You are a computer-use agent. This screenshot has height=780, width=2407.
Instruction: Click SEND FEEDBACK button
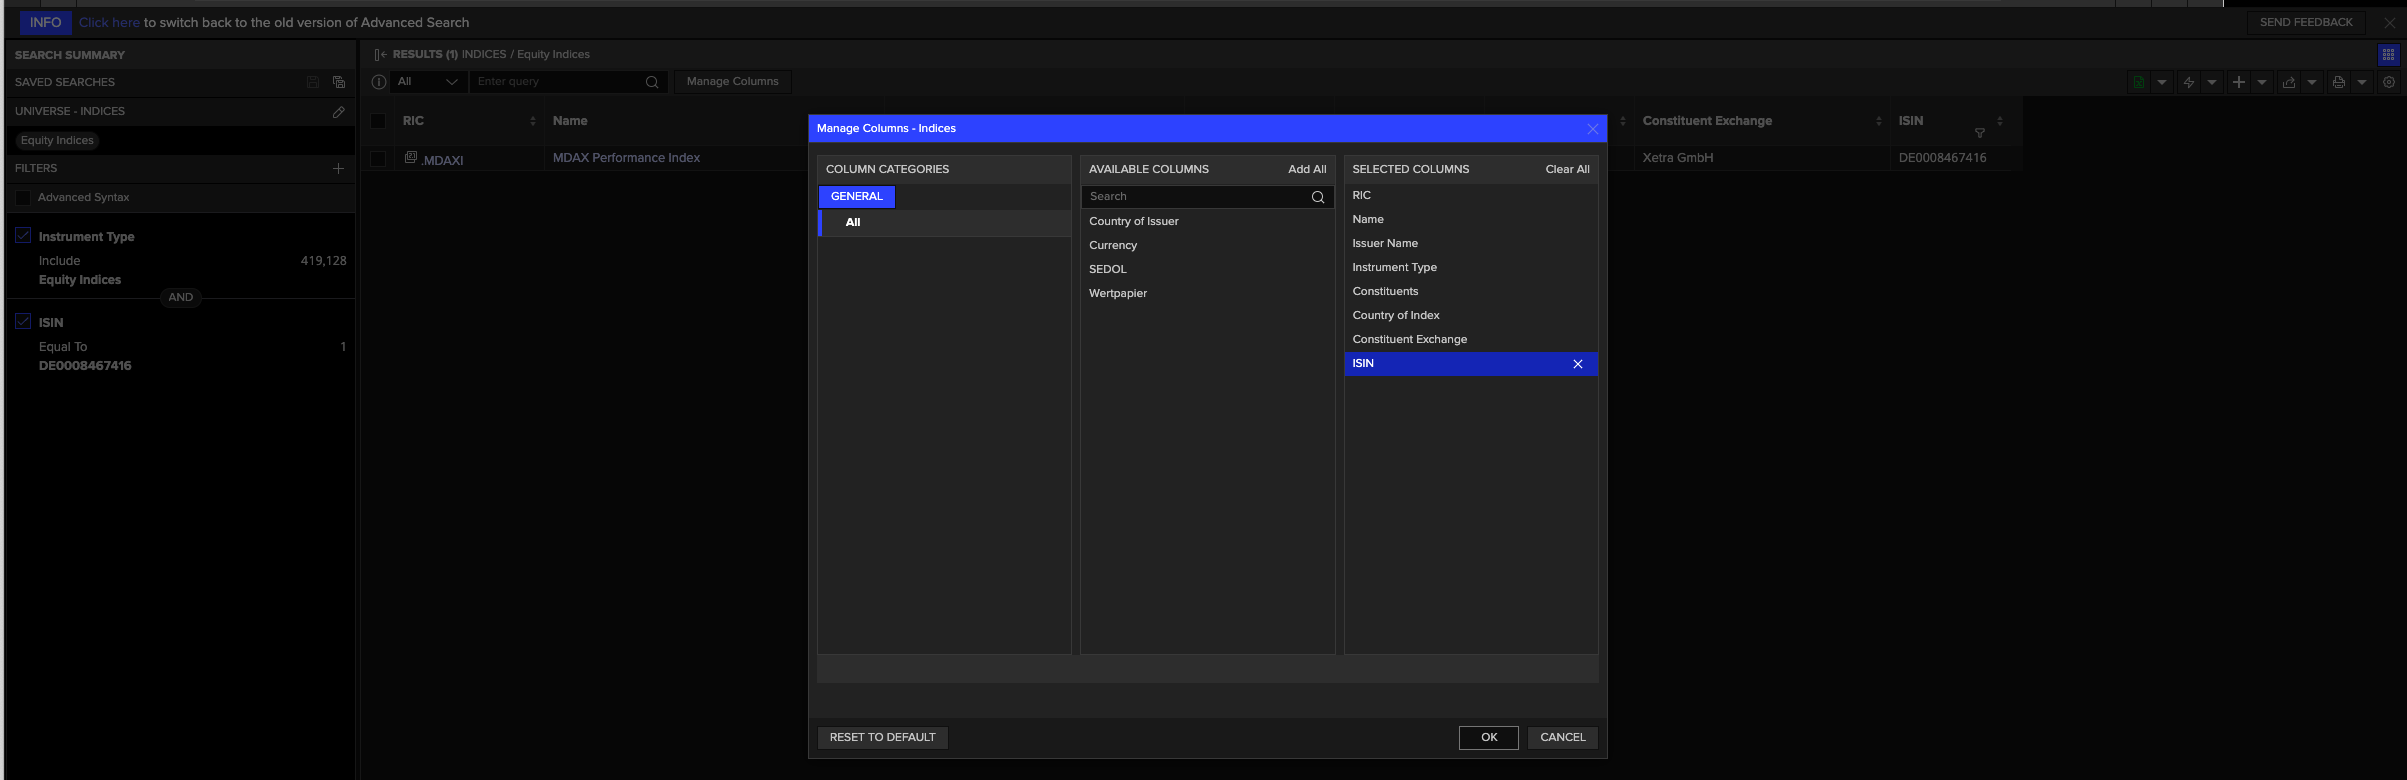click(x=2306, y=22)
